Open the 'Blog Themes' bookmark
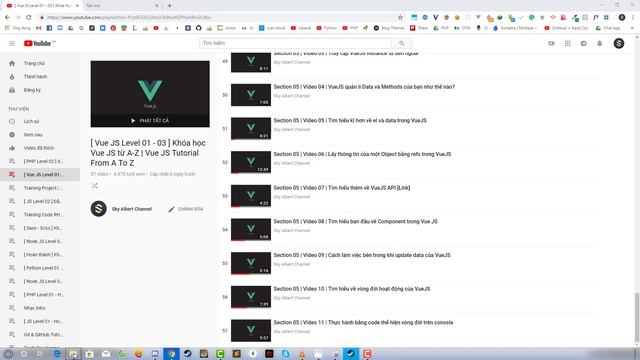 (x=389, y=28)
